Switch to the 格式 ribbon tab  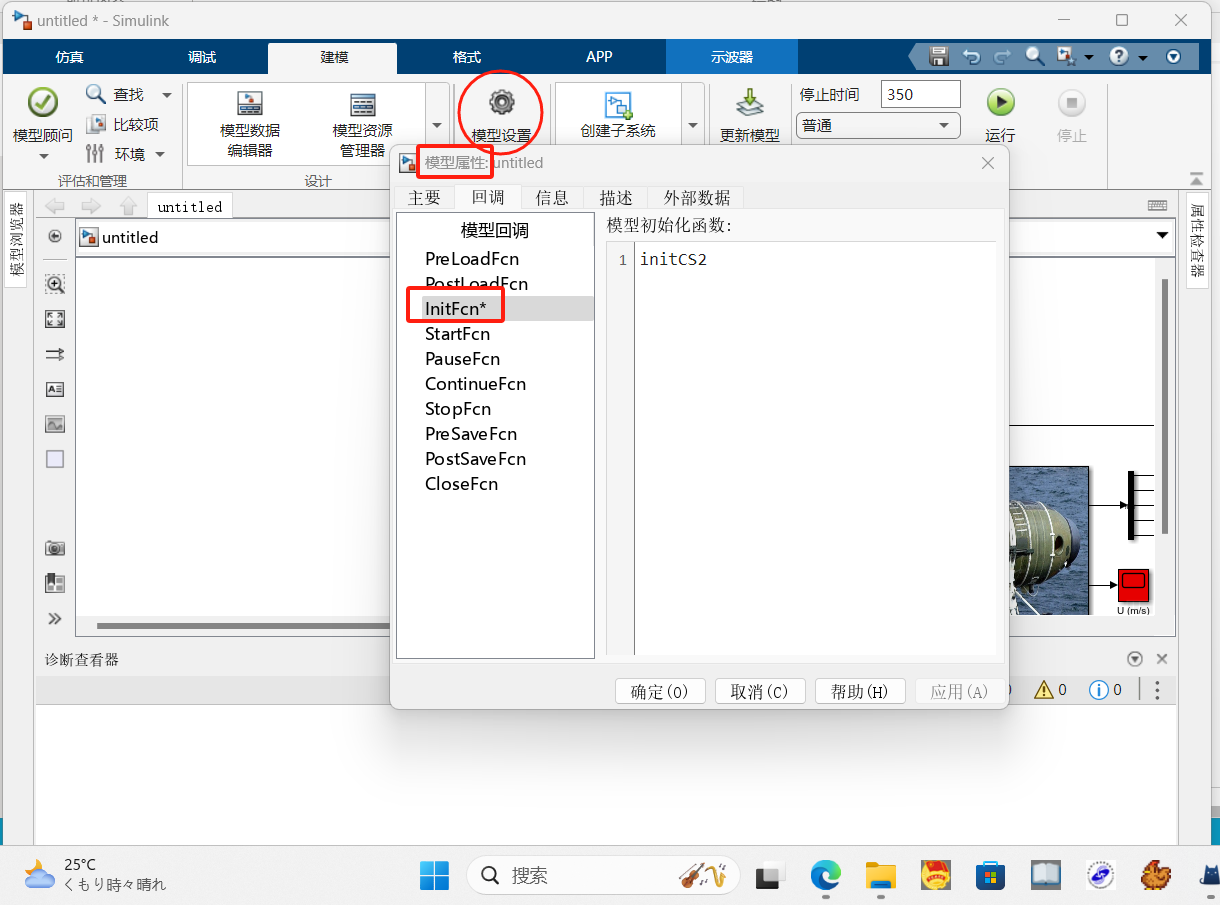[467, 57]
